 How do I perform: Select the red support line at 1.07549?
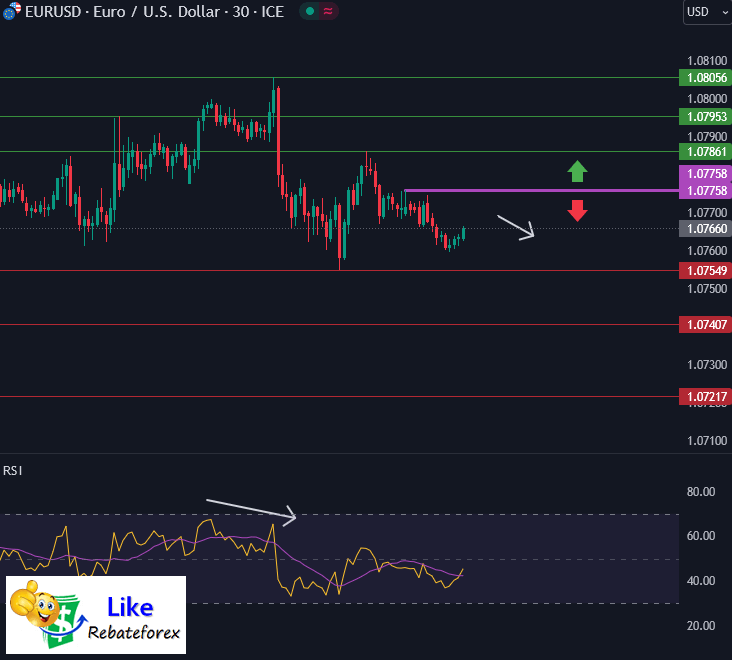pyautogui.click(x=339, y=271)
